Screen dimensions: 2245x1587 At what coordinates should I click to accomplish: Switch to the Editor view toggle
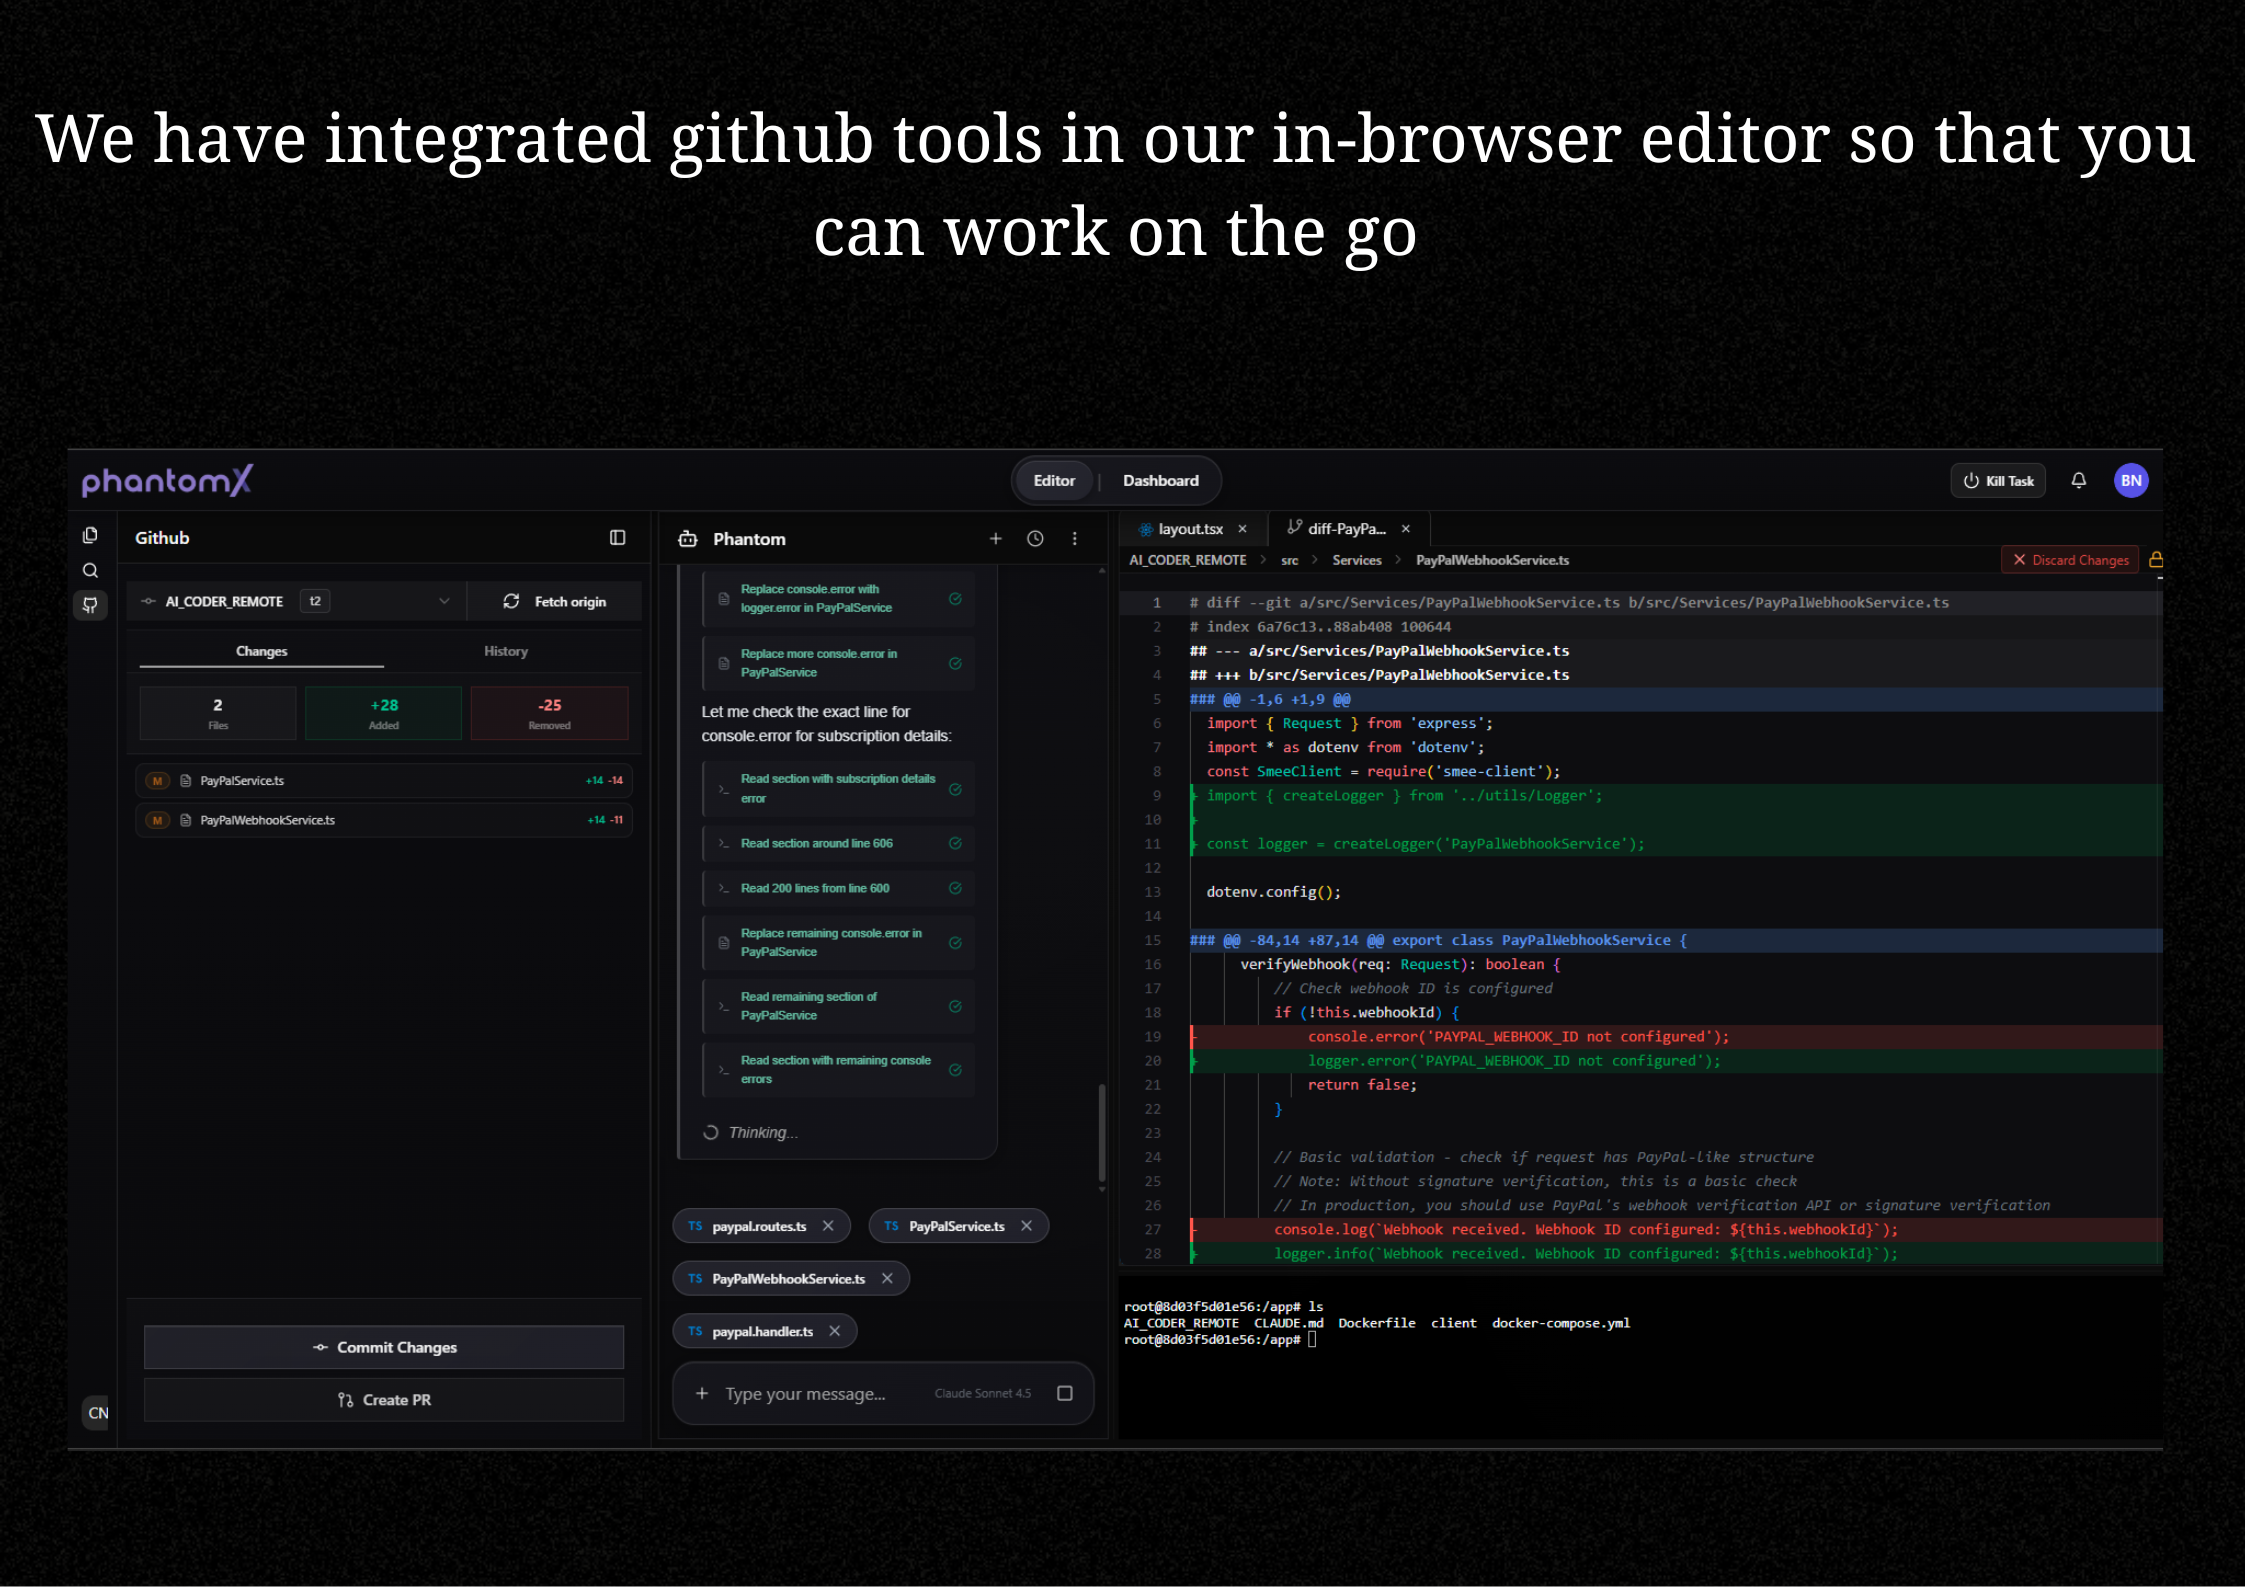[1054, 481]
